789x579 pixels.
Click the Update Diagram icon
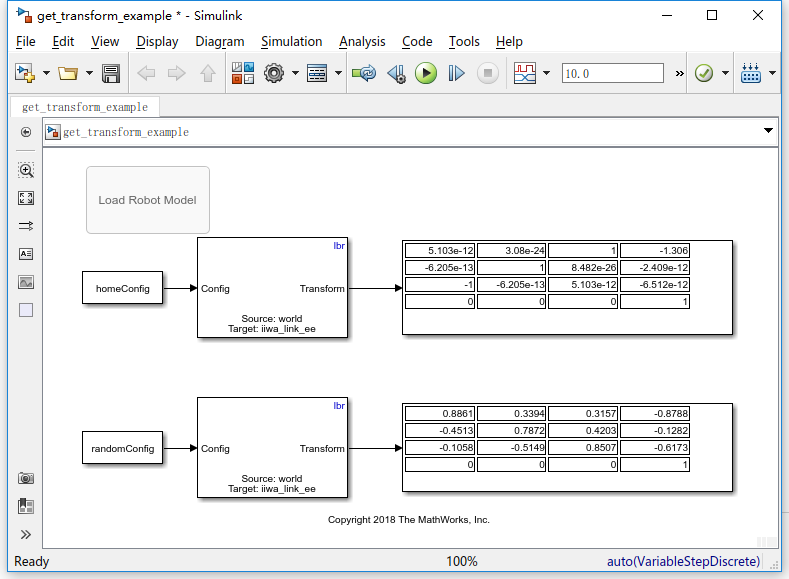(x=364, y=73)
